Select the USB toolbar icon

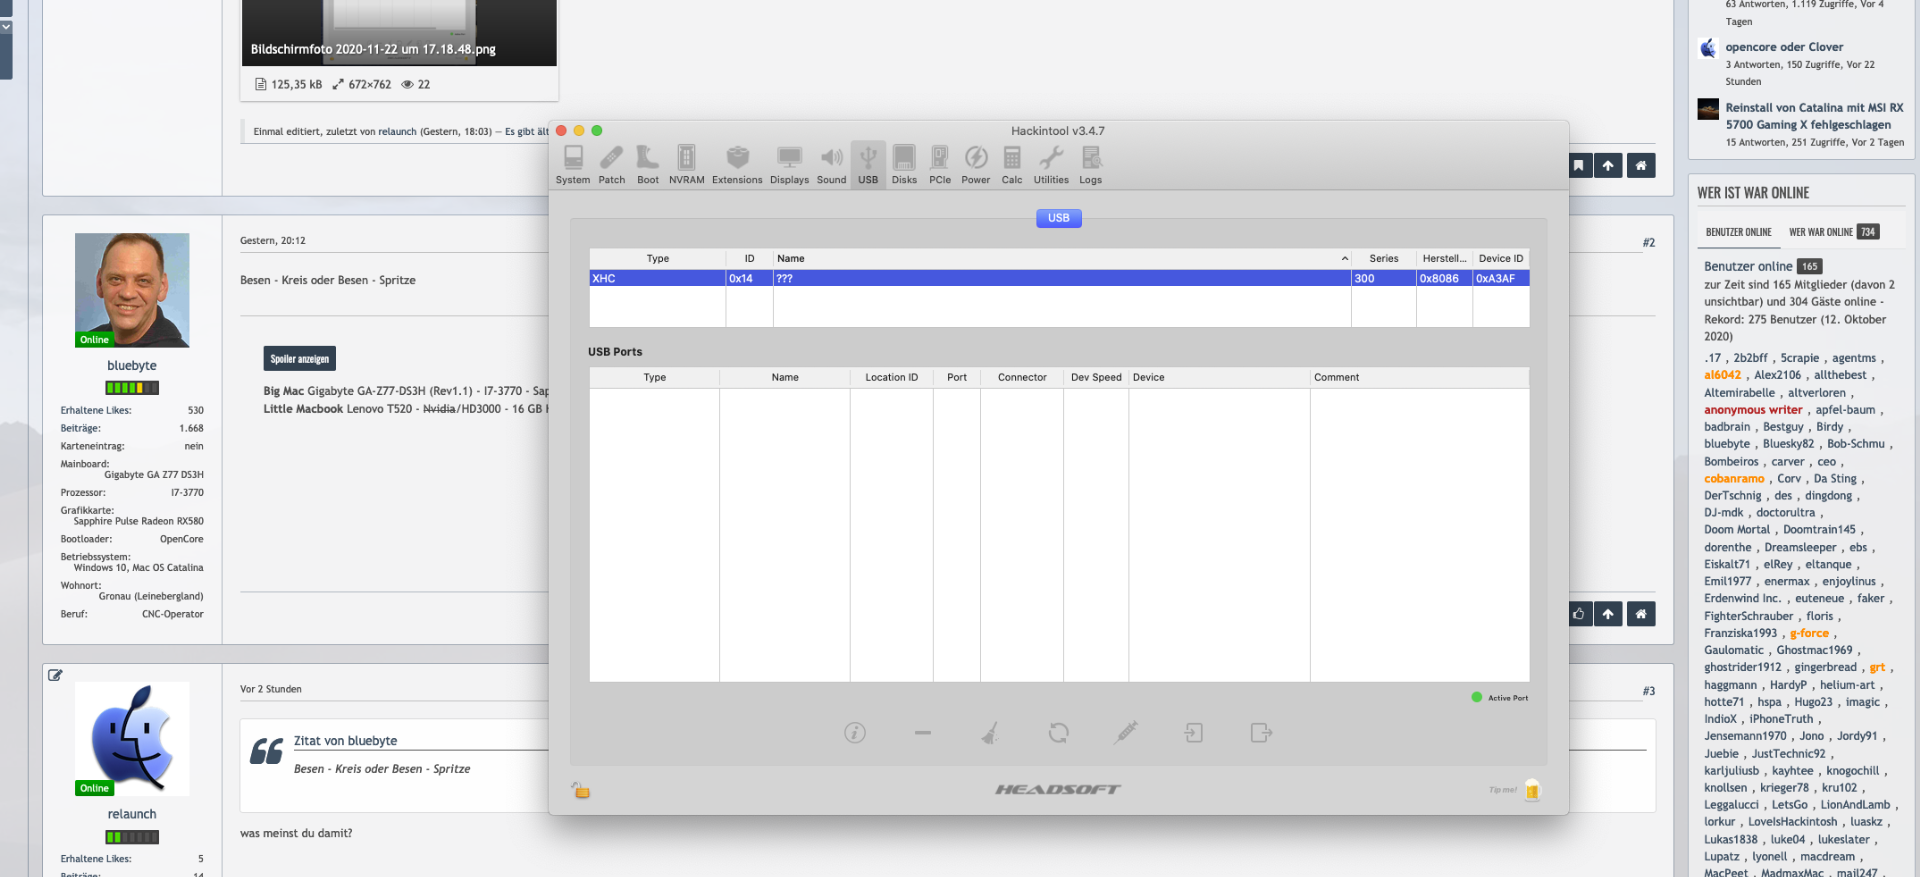pyautogui.click(x=868, y=164)
